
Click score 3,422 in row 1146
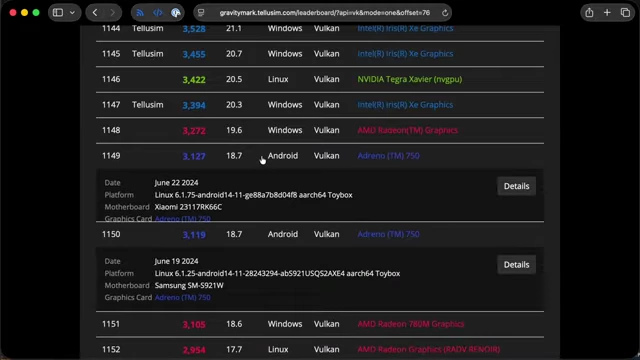(194, 80)
